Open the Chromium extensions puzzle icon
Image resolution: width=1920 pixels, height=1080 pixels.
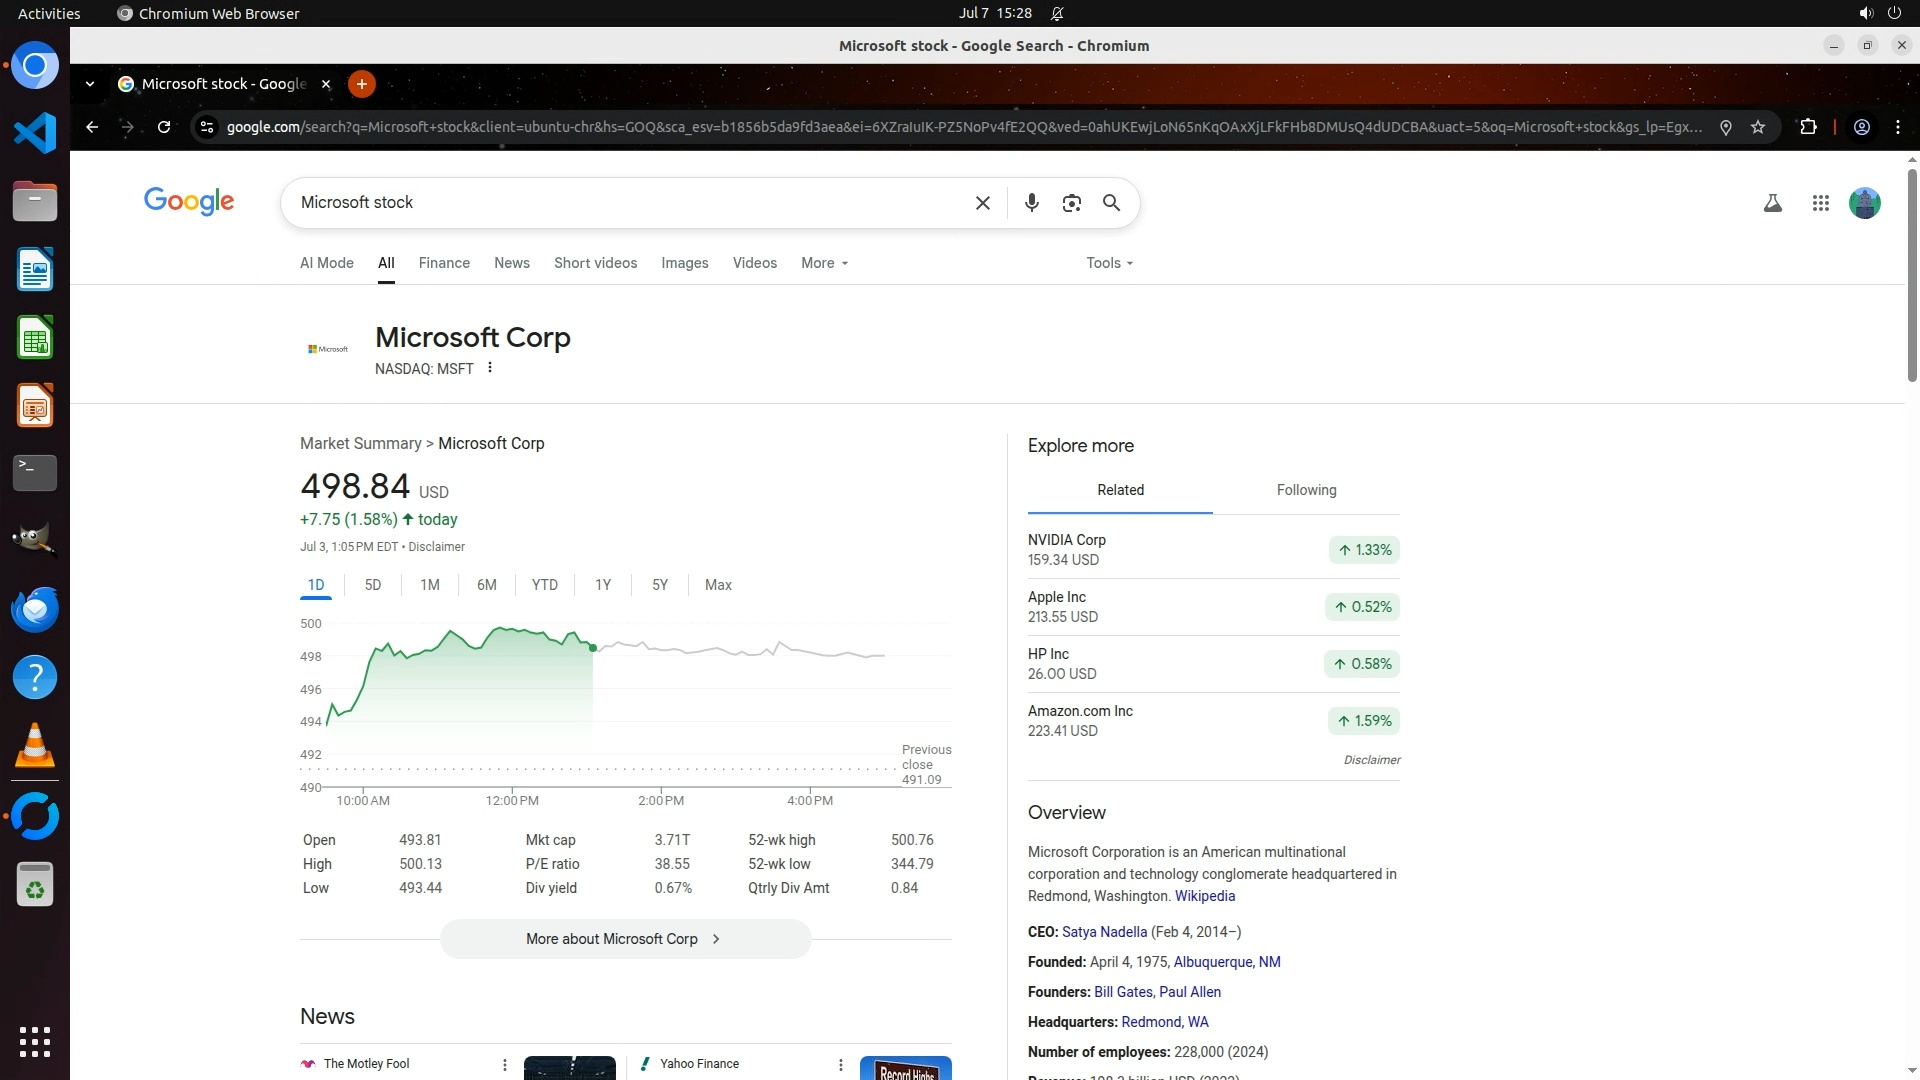[x=1808, y=127]
